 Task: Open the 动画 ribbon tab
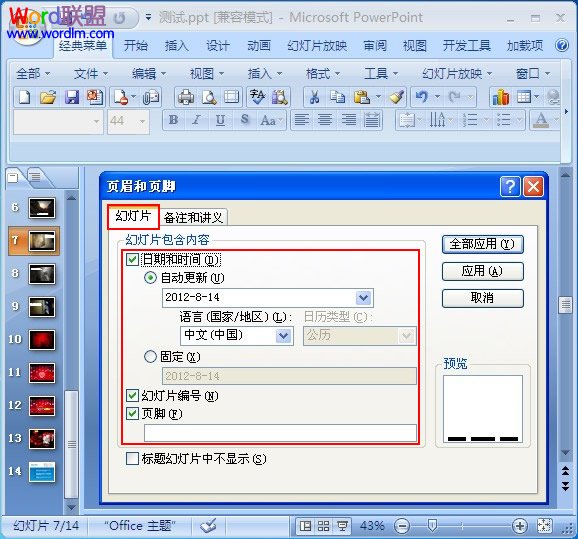point(259,46)
